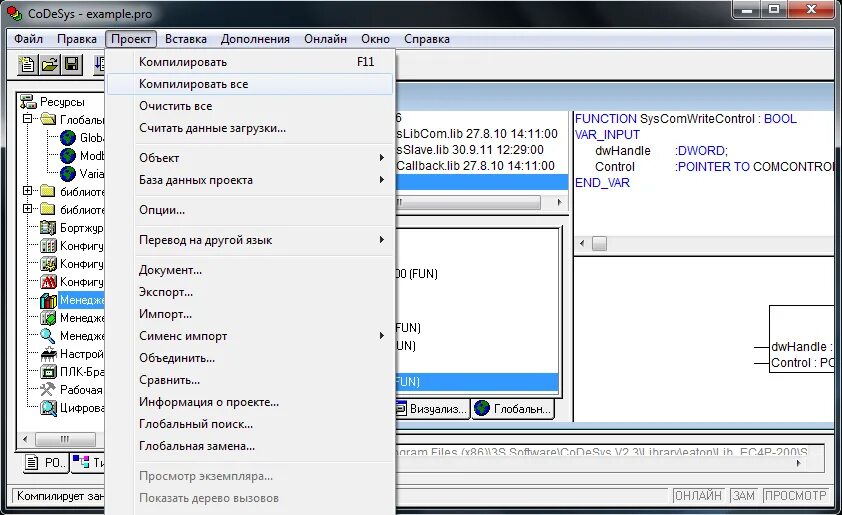This screenshot has height=515, width=842.
Task: Click the ЗАМ status bar indicator
Action: click(744, 495)
